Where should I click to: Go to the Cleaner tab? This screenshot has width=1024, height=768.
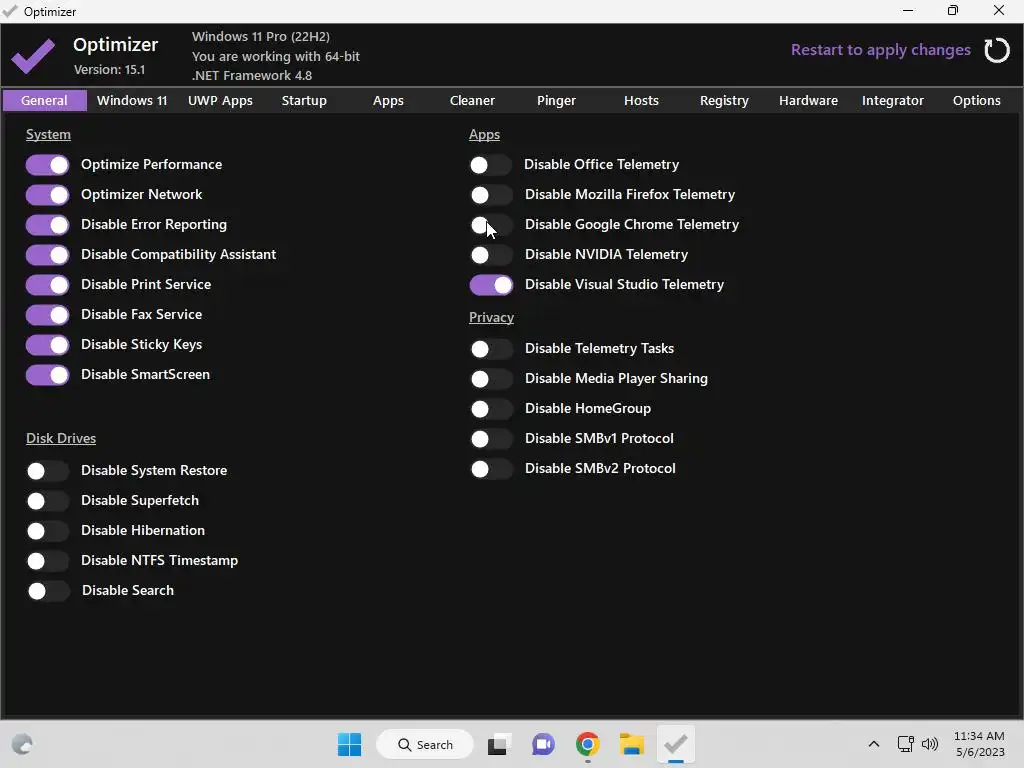click(x=472, y=101)
